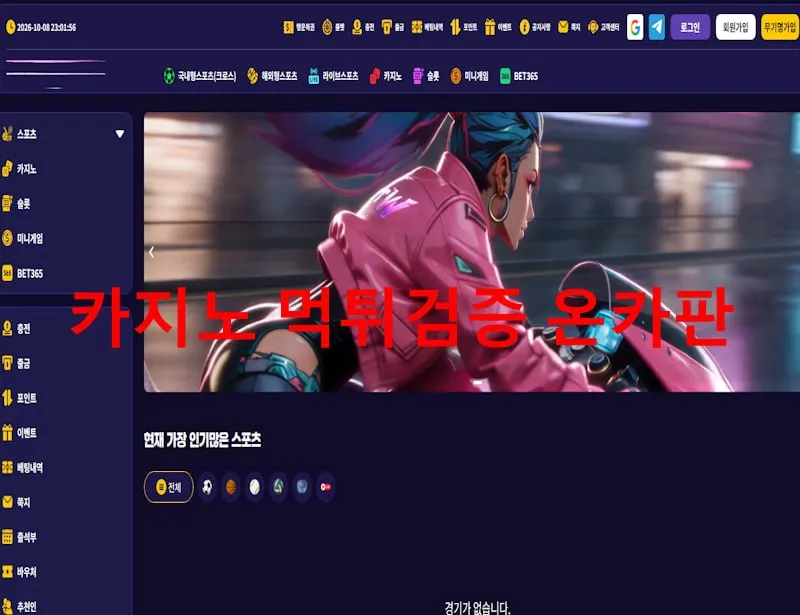Open 고객센터 customer center in the top bar
This screenshot has height=615, width=800.
604,27
